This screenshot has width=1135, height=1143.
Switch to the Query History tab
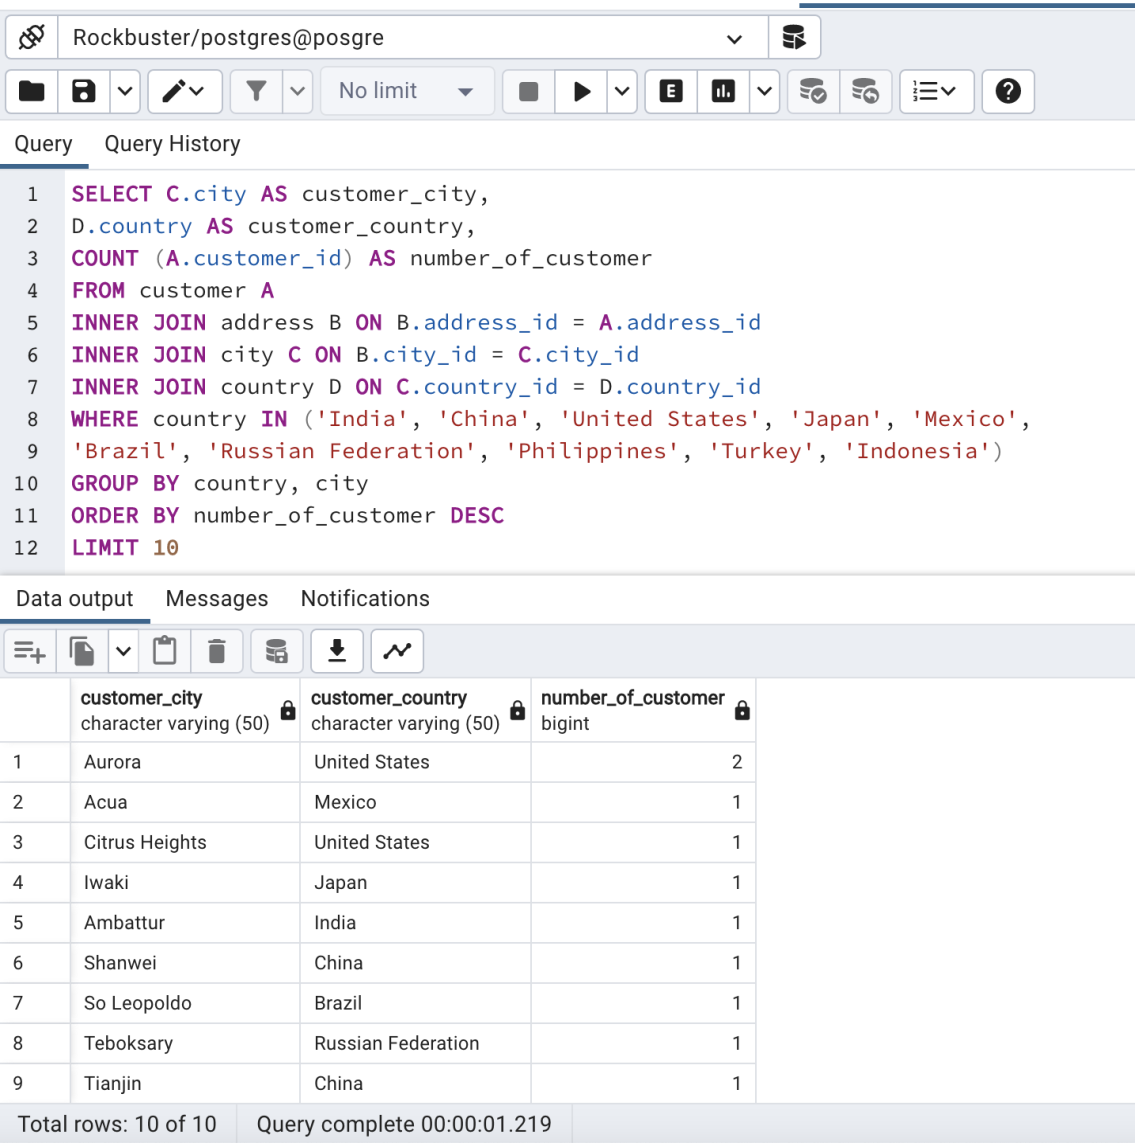[x=171, y=143]
